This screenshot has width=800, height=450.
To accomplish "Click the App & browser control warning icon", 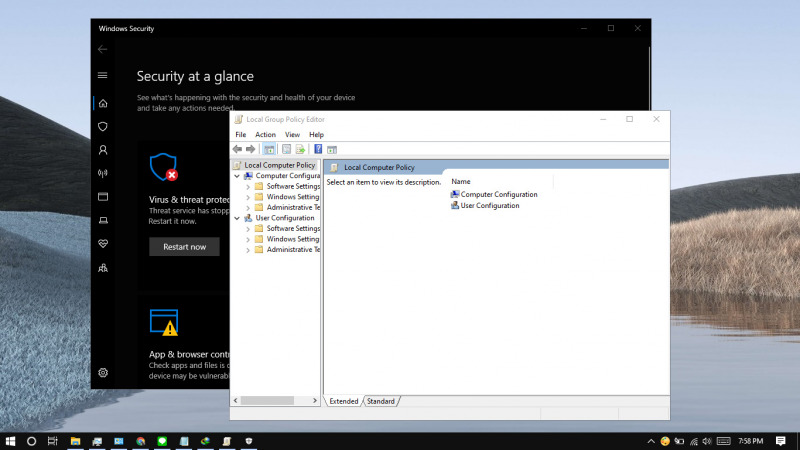I will (164, 322).
